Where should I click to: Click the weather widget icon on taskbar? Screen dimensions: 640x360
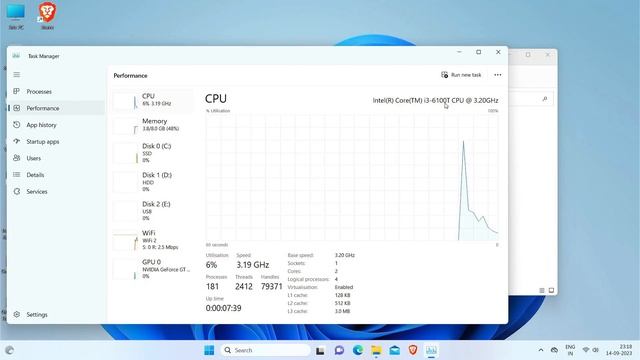[x=9, y=350]
